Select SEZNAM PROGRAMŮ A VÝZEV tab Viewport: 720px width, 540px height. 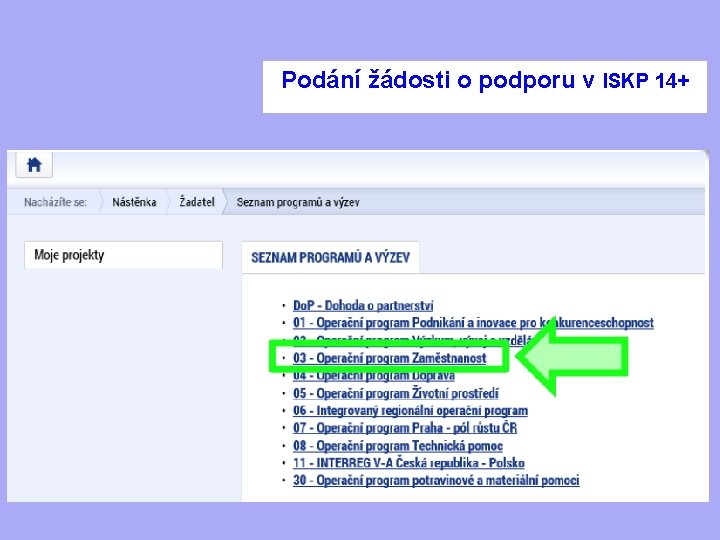tap(330, 257)
